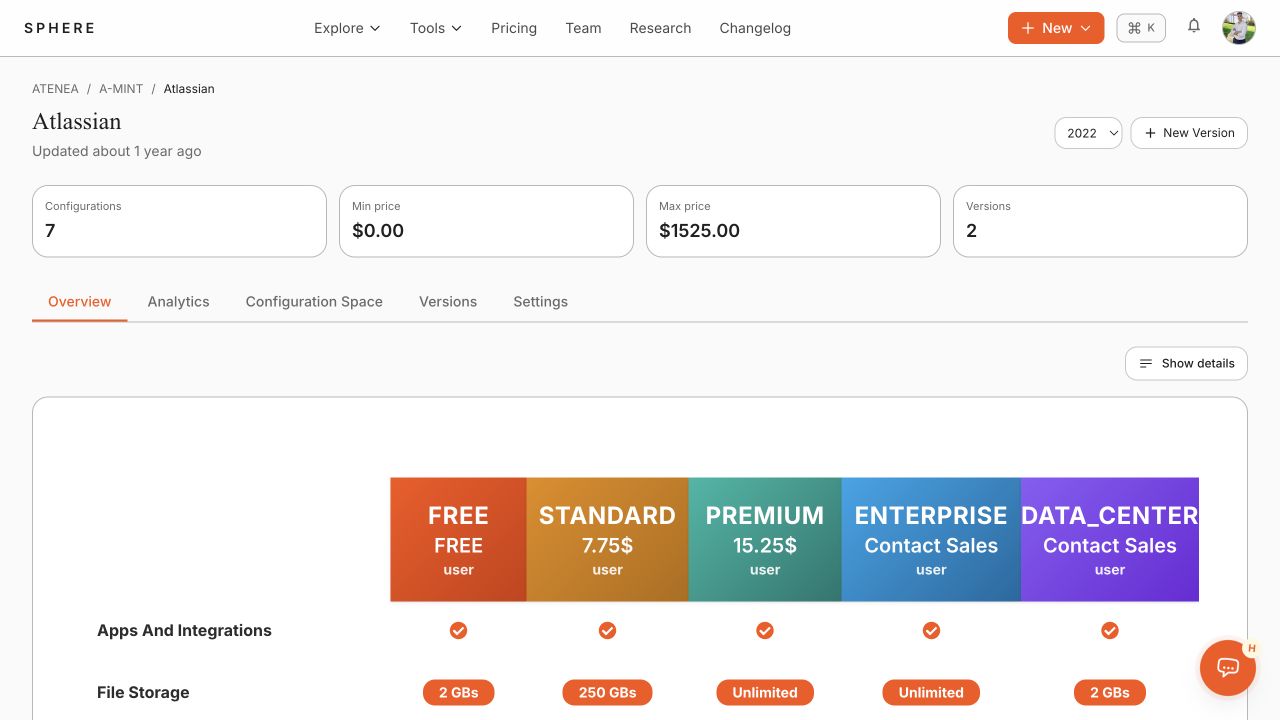The width and height of the screenshot is (1280, 720).
Task: Go to the Pricing page
Action: pyautogui.click(x=514, y=28)
